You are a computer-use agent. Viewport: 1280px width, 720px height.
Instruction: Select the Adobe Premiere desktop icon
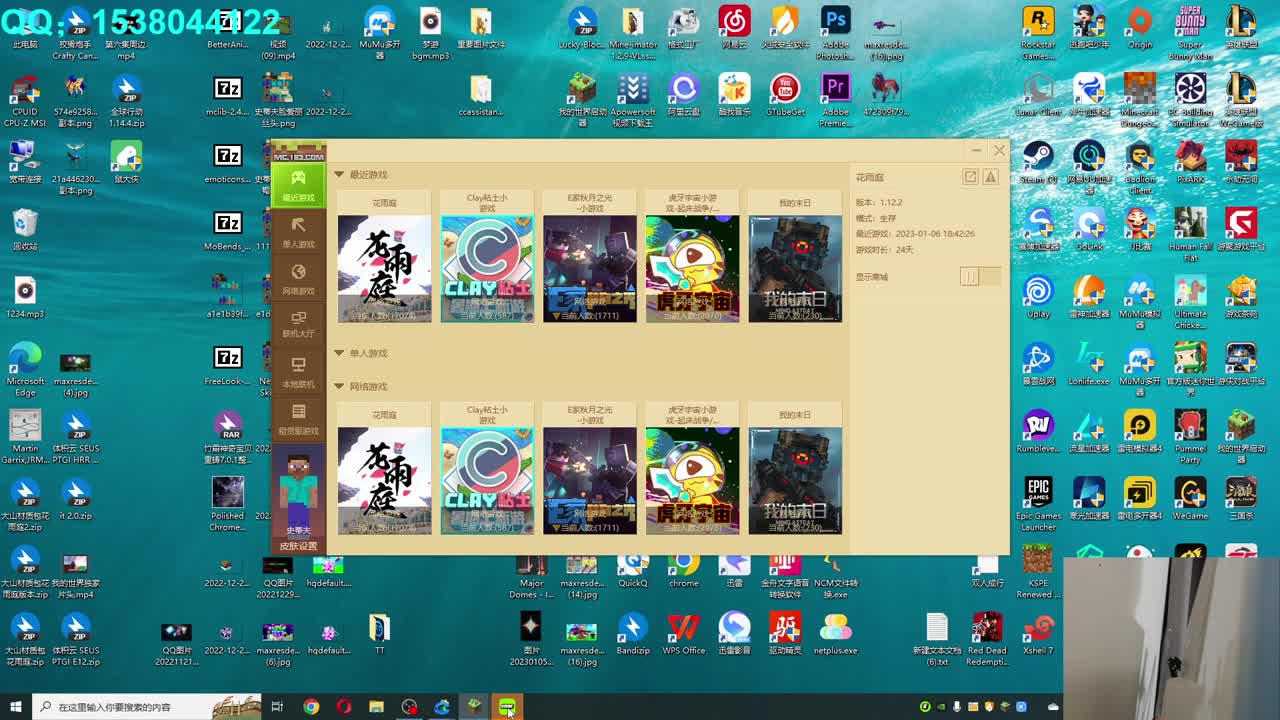pyautogui.click(x=835, y=100)
